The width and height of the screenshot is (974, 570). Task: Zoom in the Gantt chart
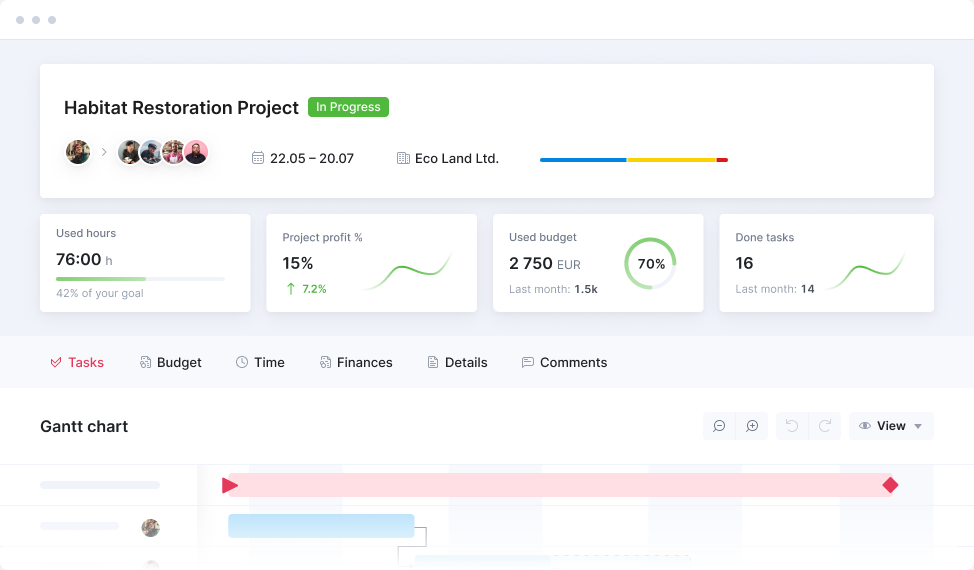click(x=752, y=426)
